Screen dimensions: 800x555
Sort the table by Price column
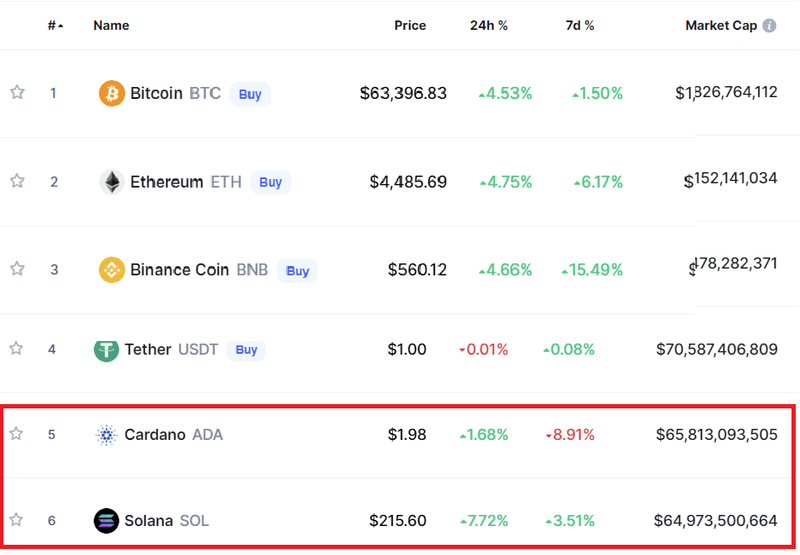(x=410, y=26)
